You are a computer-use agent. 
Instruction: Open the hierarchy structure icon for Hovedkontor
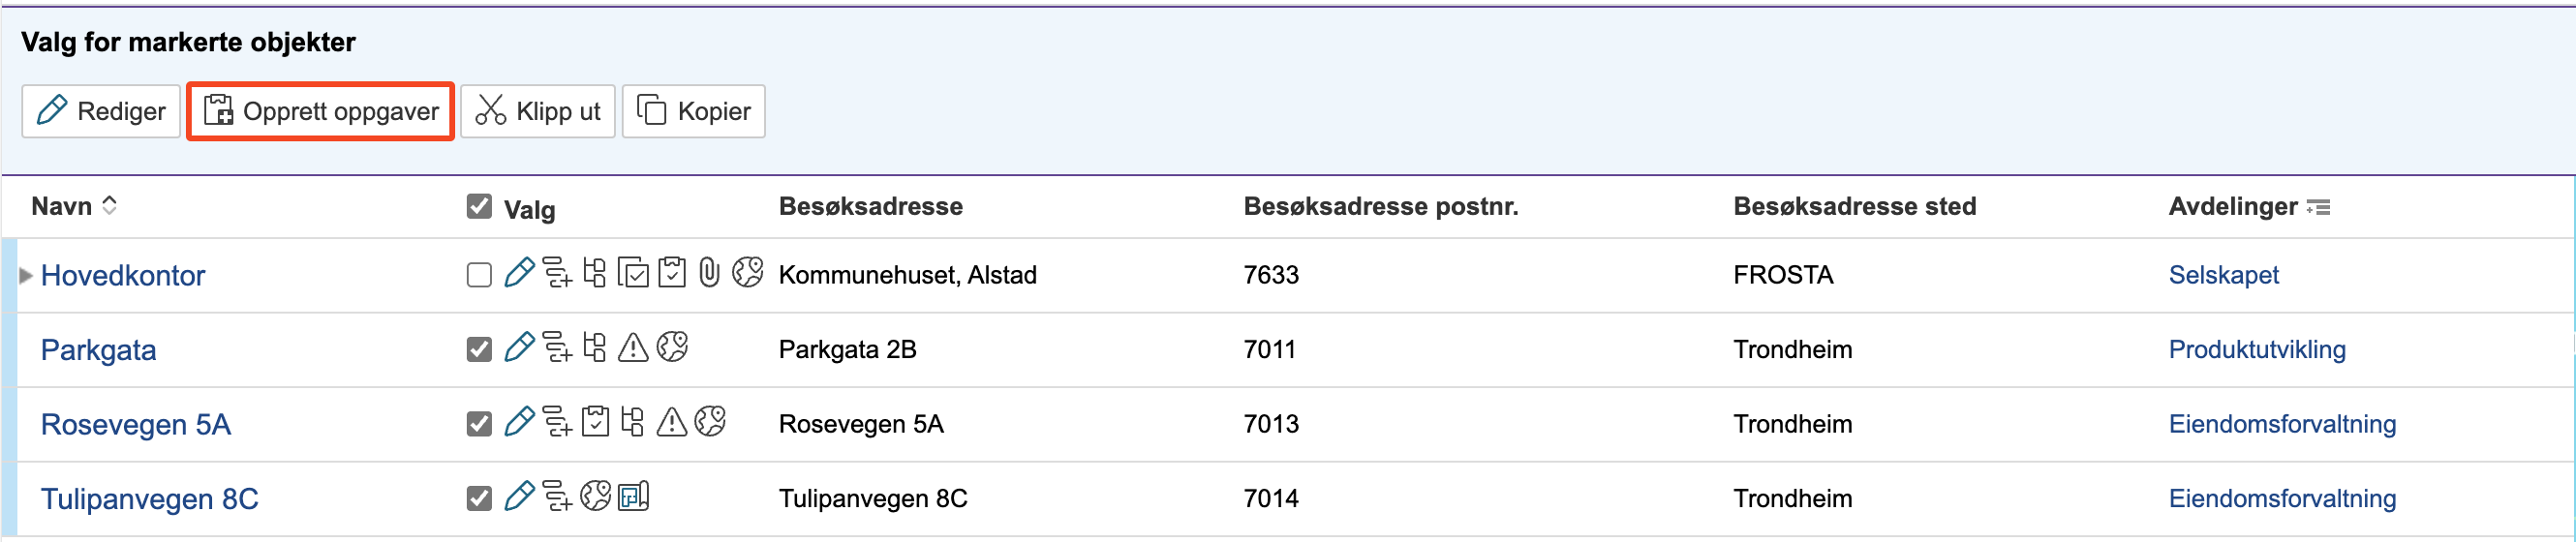click(595, 273)
